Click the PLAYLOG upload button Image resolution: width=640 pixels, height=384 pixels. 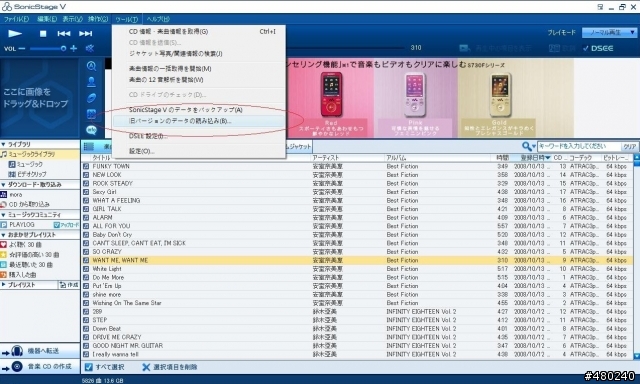66,225
